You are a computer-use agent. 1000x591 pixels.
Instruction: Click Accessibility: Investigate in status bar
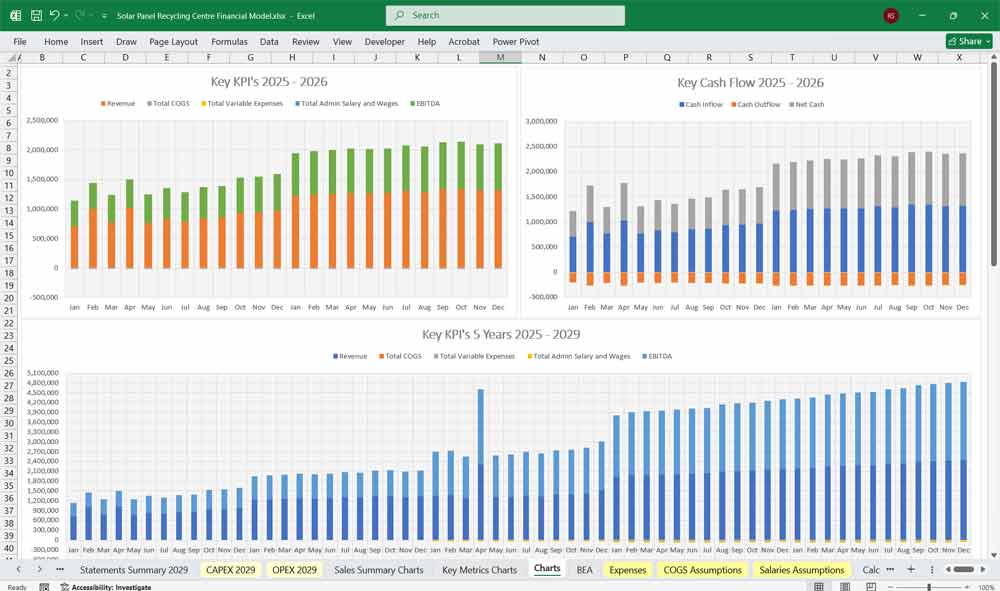coord(105,587)
